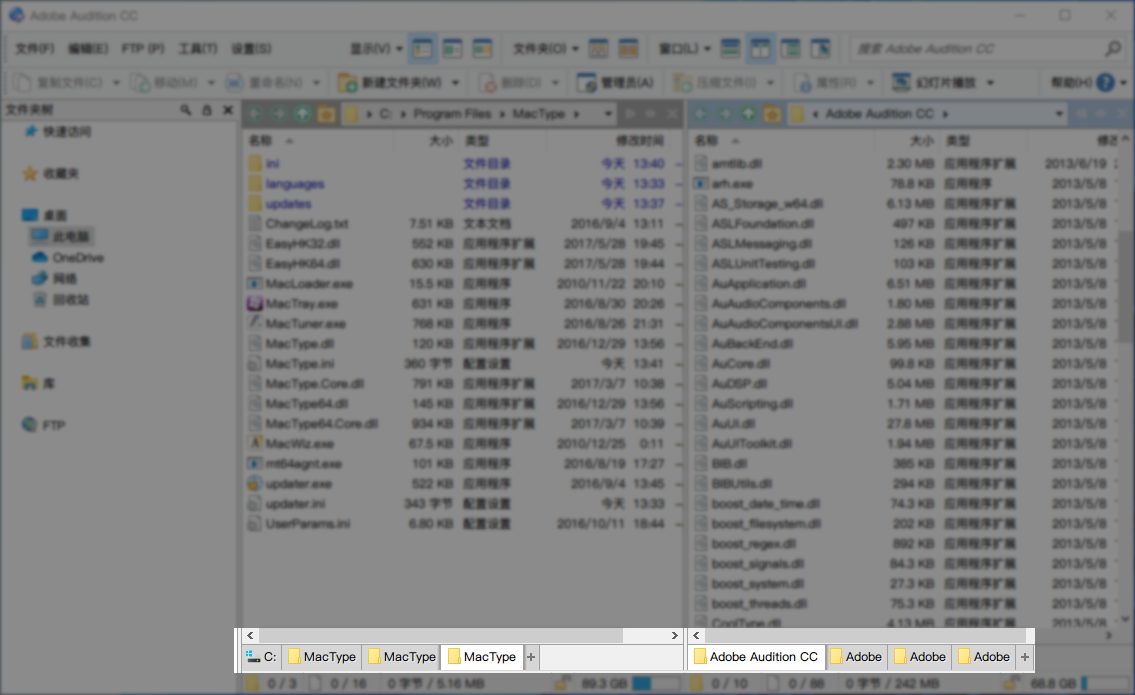The height and width of the screenshot is (695, 1135).
Task: Open the Adobe tab right of Adobe Audition CC
Action: click(856, 657)
